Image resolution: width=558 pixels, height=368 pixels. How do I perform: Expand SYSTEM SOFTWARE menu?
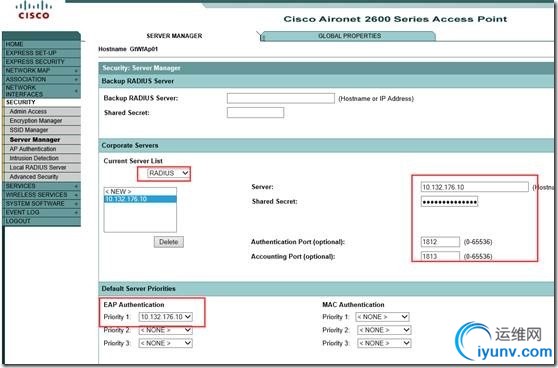[x=42, y=204]
